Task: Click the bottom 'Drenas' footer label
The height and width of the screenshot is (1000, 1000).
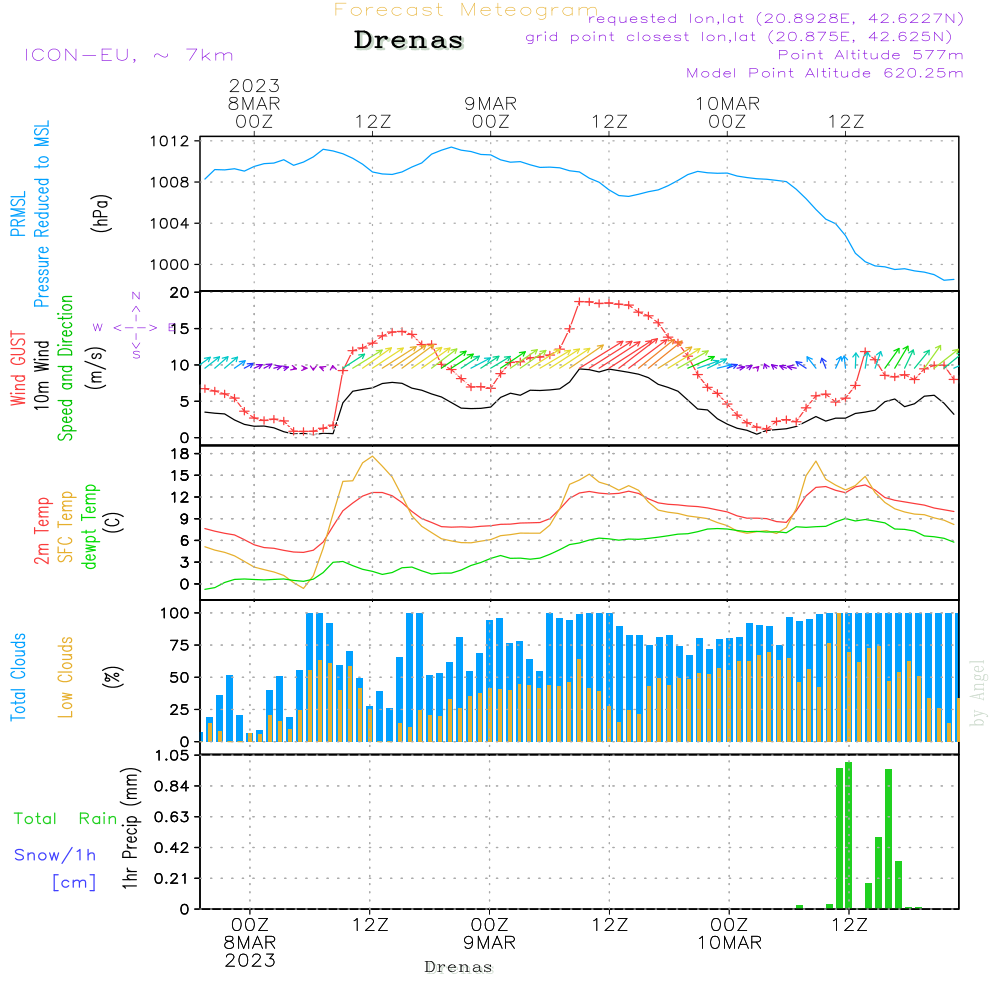Action: [x=459, y=967]
